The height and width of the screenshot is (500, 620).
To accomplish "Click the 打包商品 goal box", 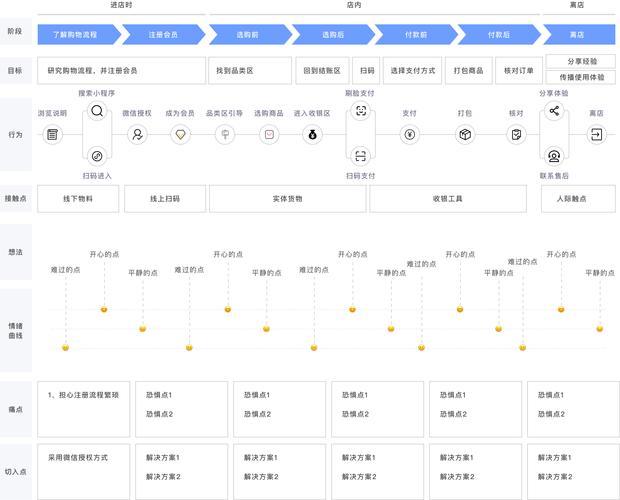I will (x=469, y=71).
